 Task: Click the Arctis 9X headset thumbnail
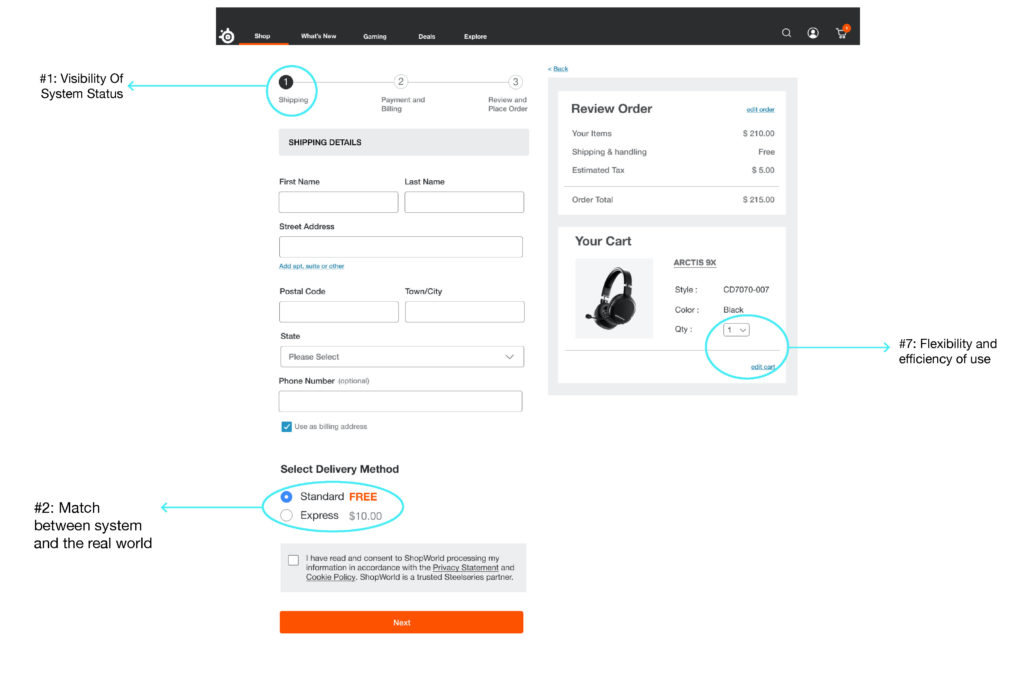(x=614, y=298)
